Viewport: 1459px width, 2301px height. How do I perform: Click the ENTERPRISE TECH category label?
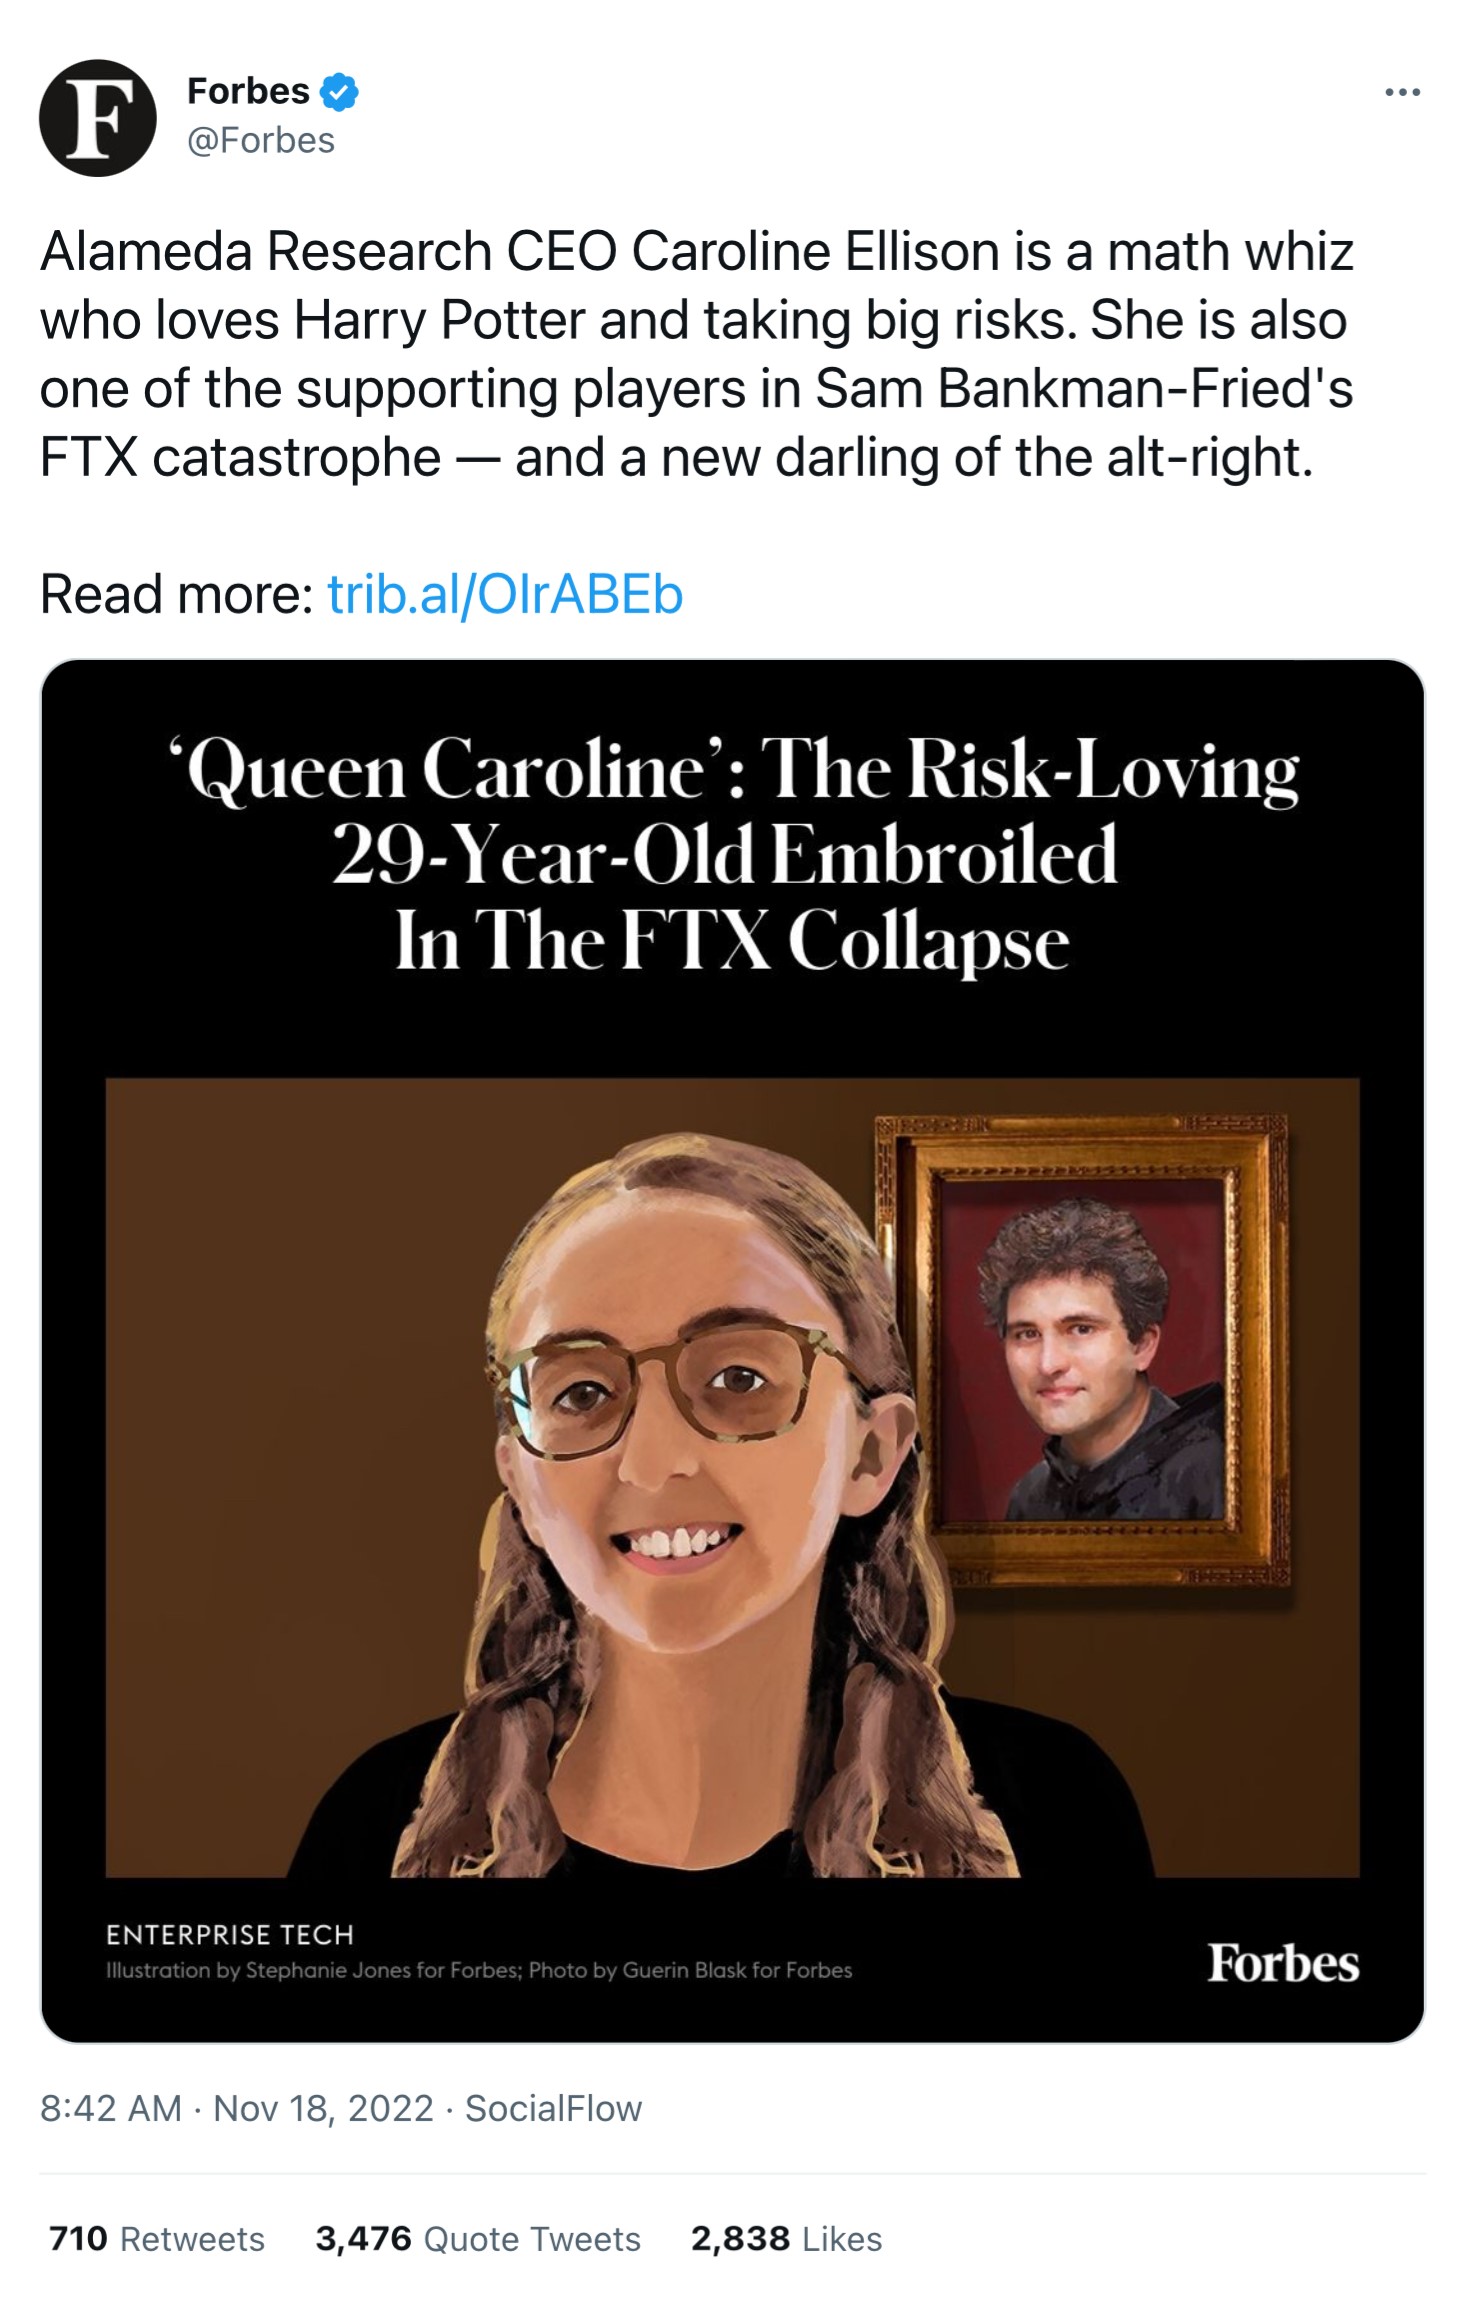pos(230,1935)
